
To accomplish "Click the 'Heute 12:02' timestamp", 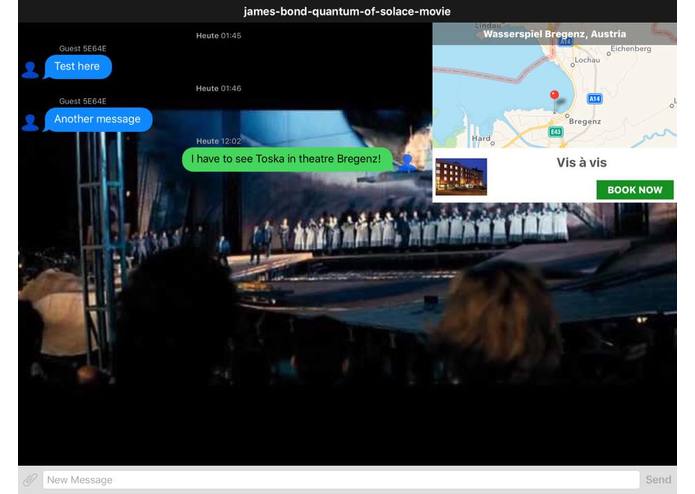I will pos(219,141).
